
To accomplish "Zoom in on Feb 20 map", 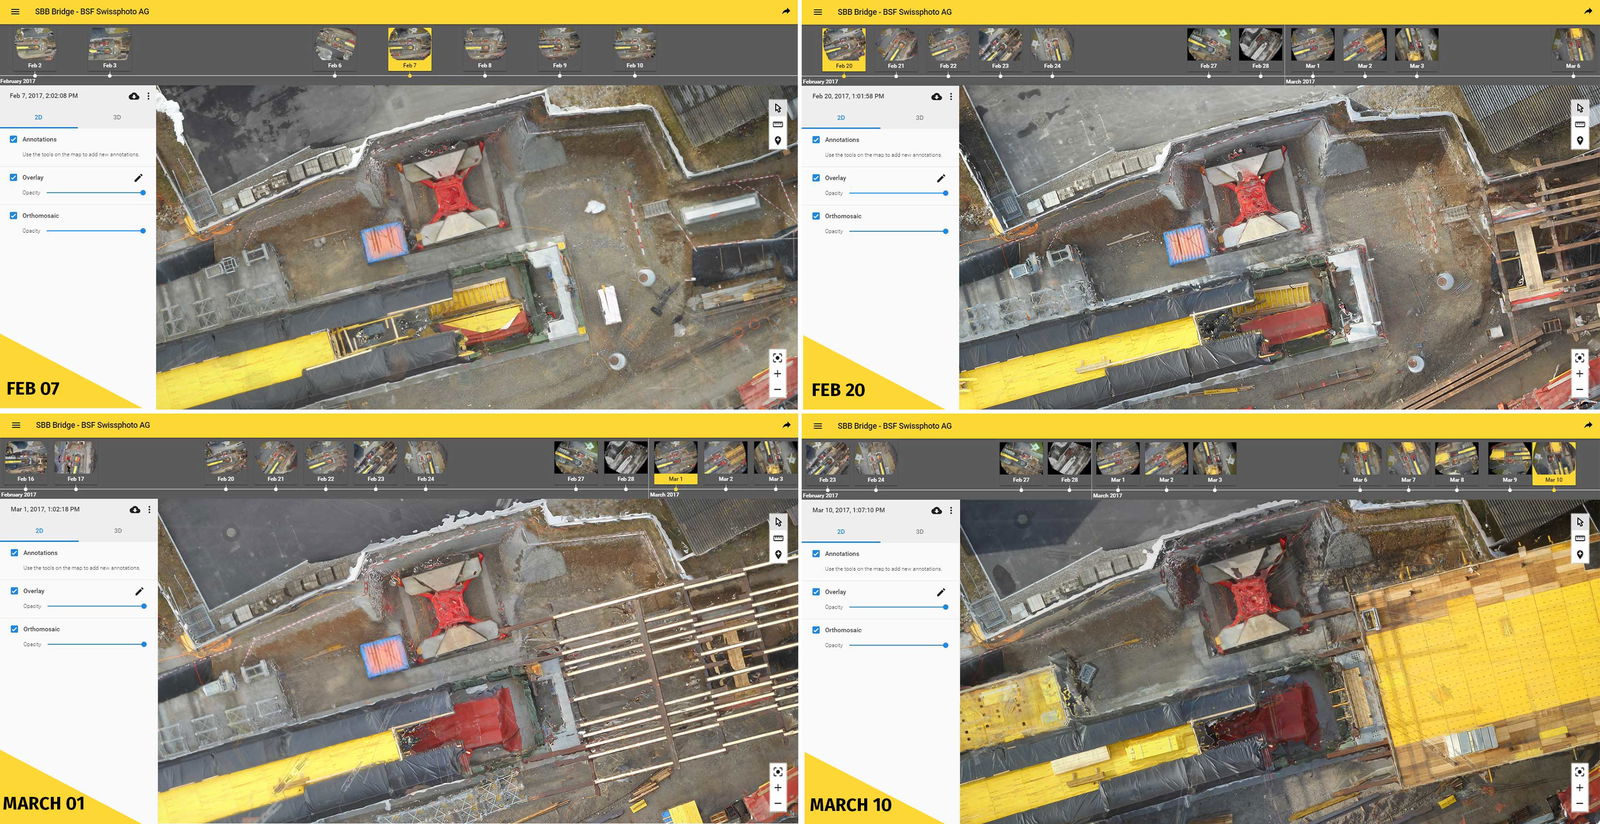I will pyautogui.click(x=1579, y=374).
